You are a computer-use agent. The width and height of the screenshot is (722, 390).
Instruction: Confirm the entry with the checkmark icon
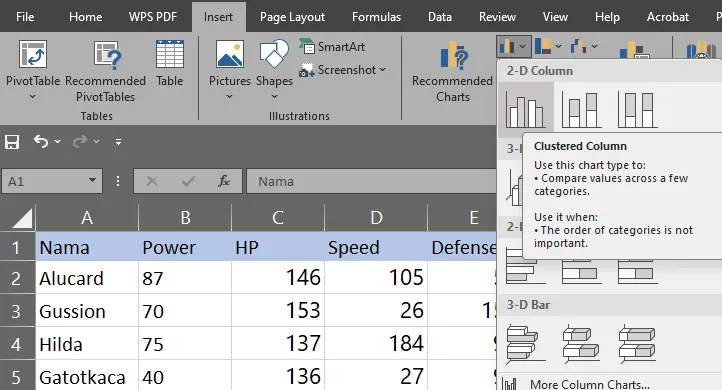[188, 181]
